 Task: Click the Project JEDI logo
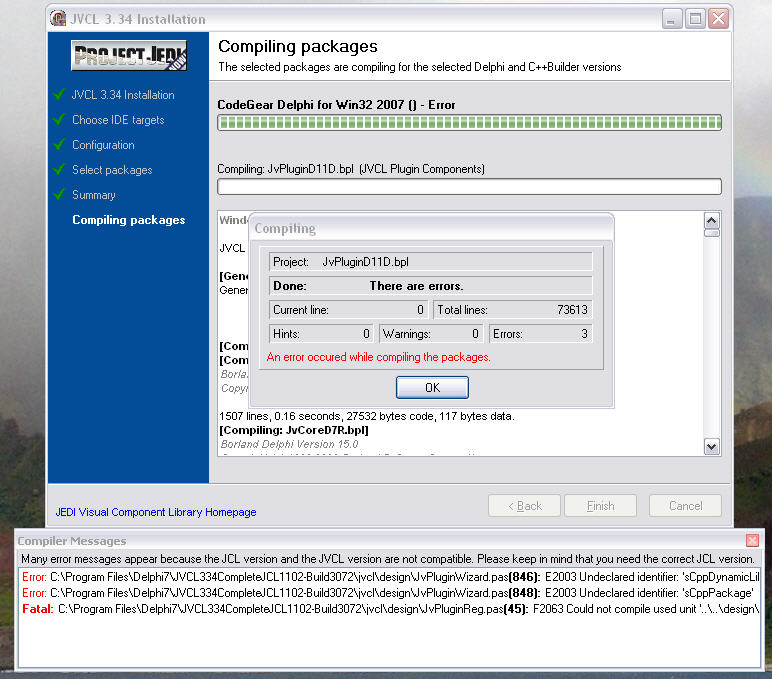[129, 54]
